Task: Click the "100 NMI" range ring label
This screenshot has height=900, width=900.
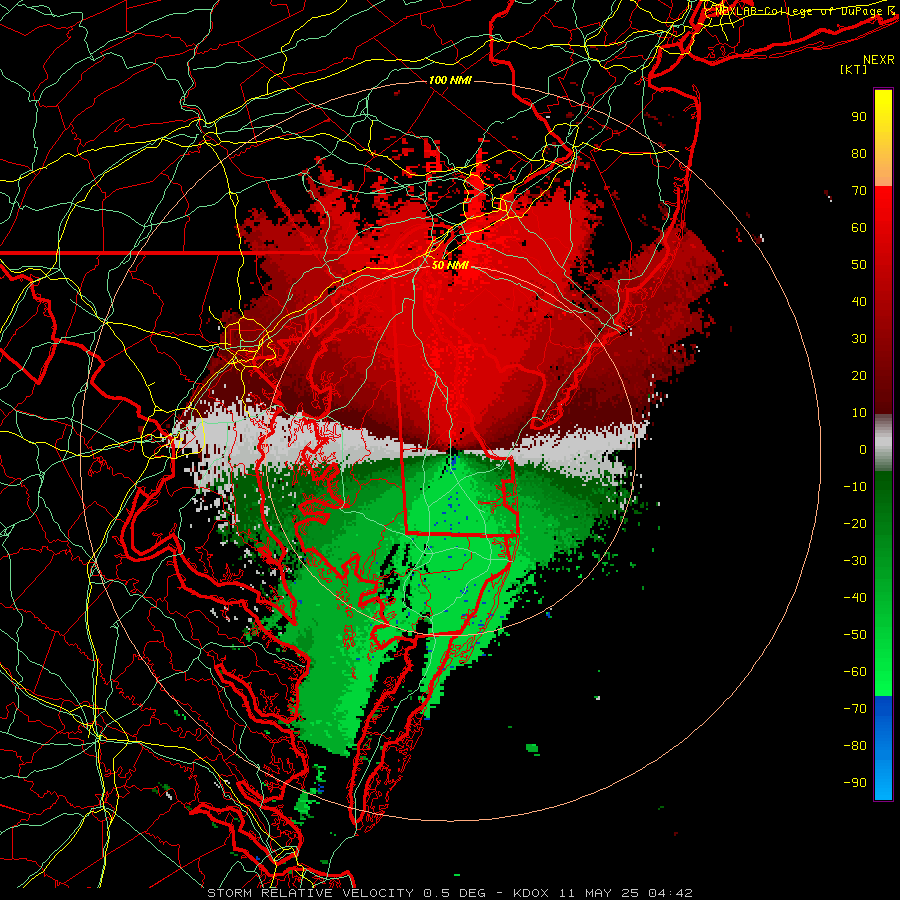Action: pyautogui.click(x=450, y=80)
